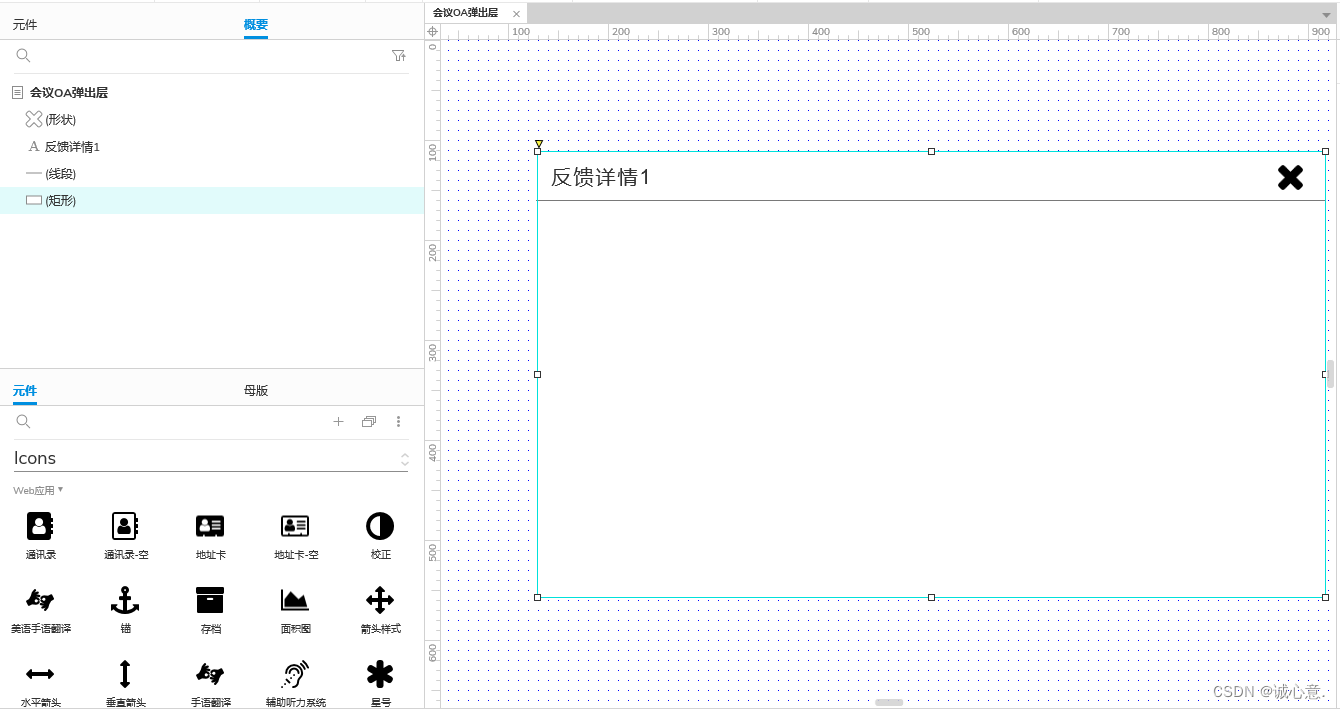Open the outline filter options

(x=398, y=55)
